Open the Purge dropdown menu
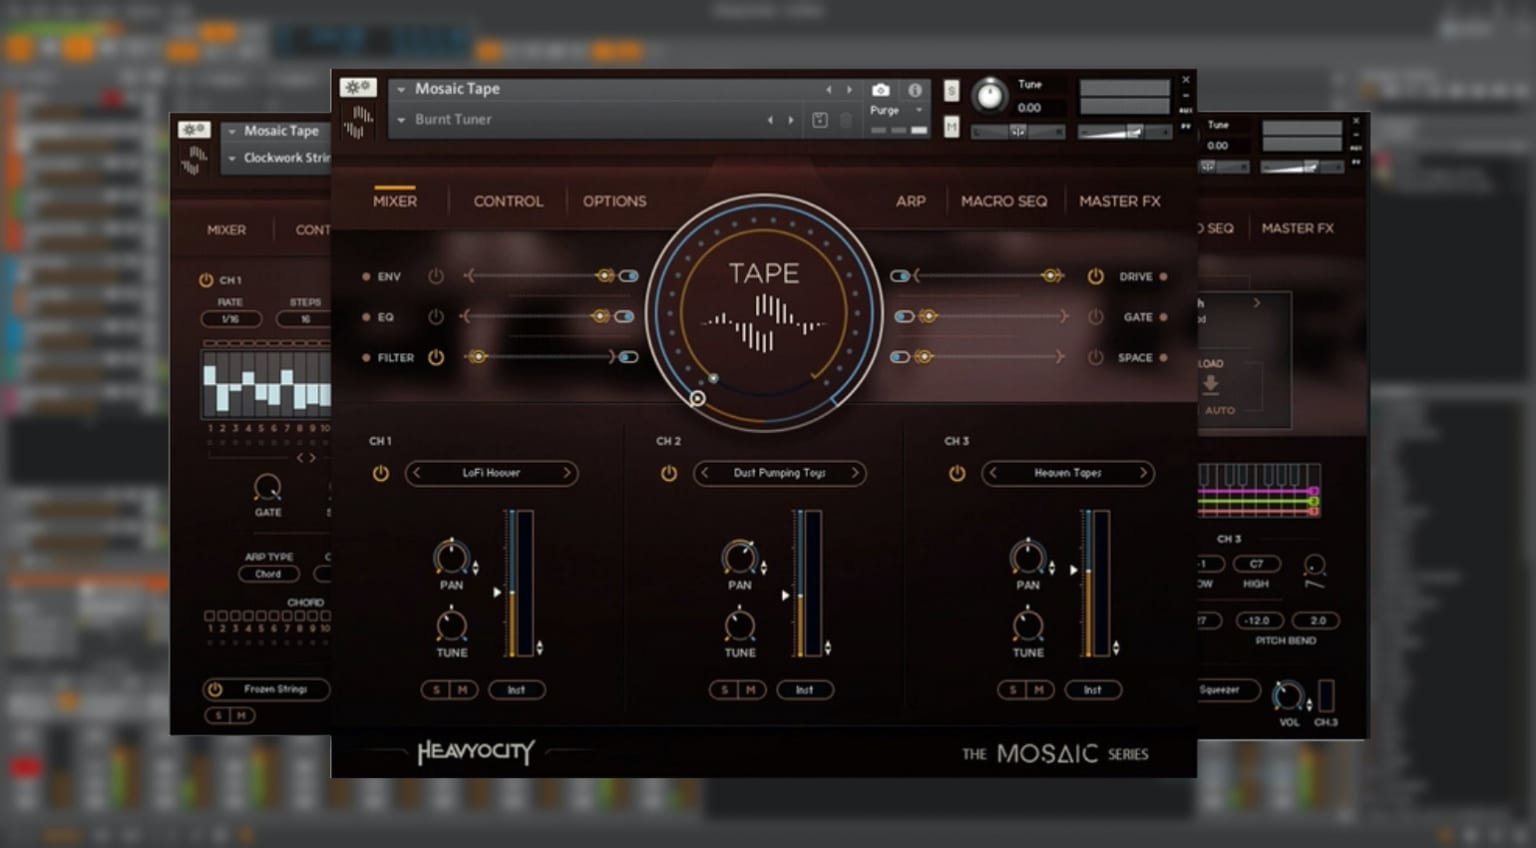Viewport: 1536px width, 848px height. click(918, 110)
